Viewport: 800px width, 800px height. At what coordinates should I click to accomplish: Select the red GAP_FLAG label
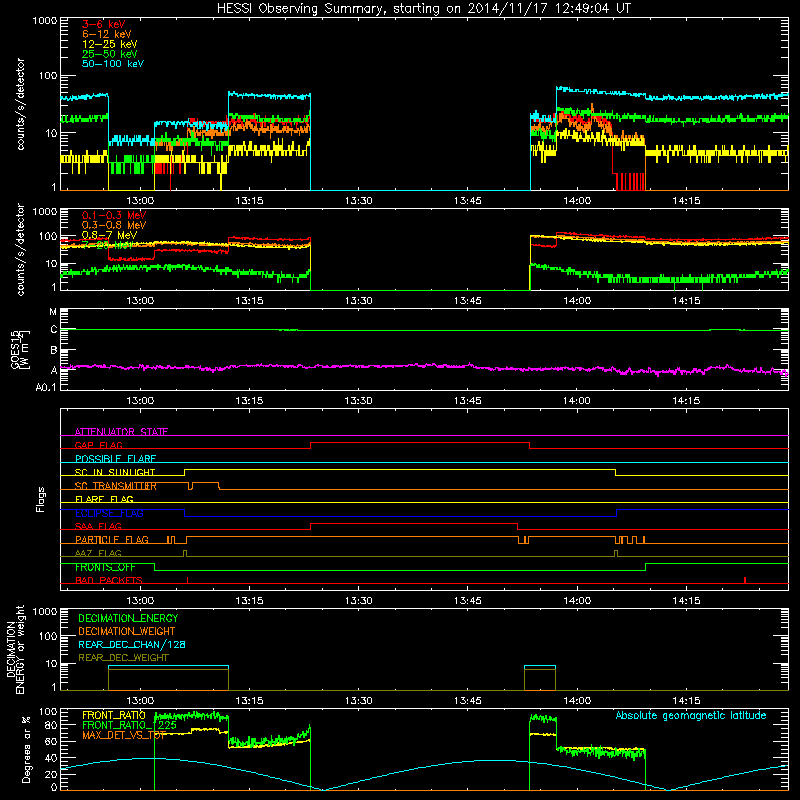pos(98,445)
